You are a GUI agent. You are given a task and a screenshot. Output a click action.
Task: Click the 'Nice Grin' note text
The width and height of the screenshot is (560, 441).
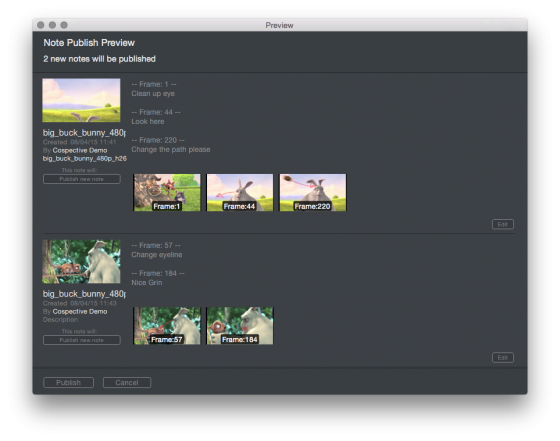click(x=146, y=282)
